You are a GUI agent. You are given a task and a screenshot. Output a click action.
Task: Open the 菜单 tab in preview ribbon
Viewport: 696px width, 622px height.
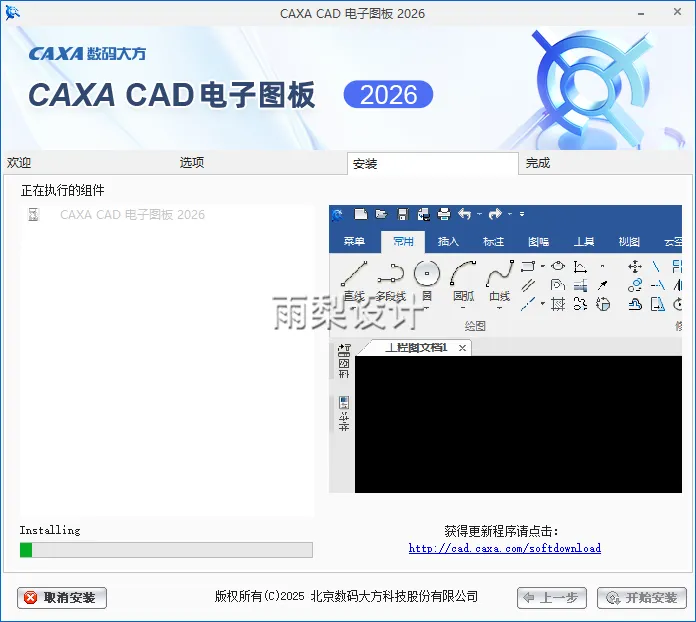354,242
